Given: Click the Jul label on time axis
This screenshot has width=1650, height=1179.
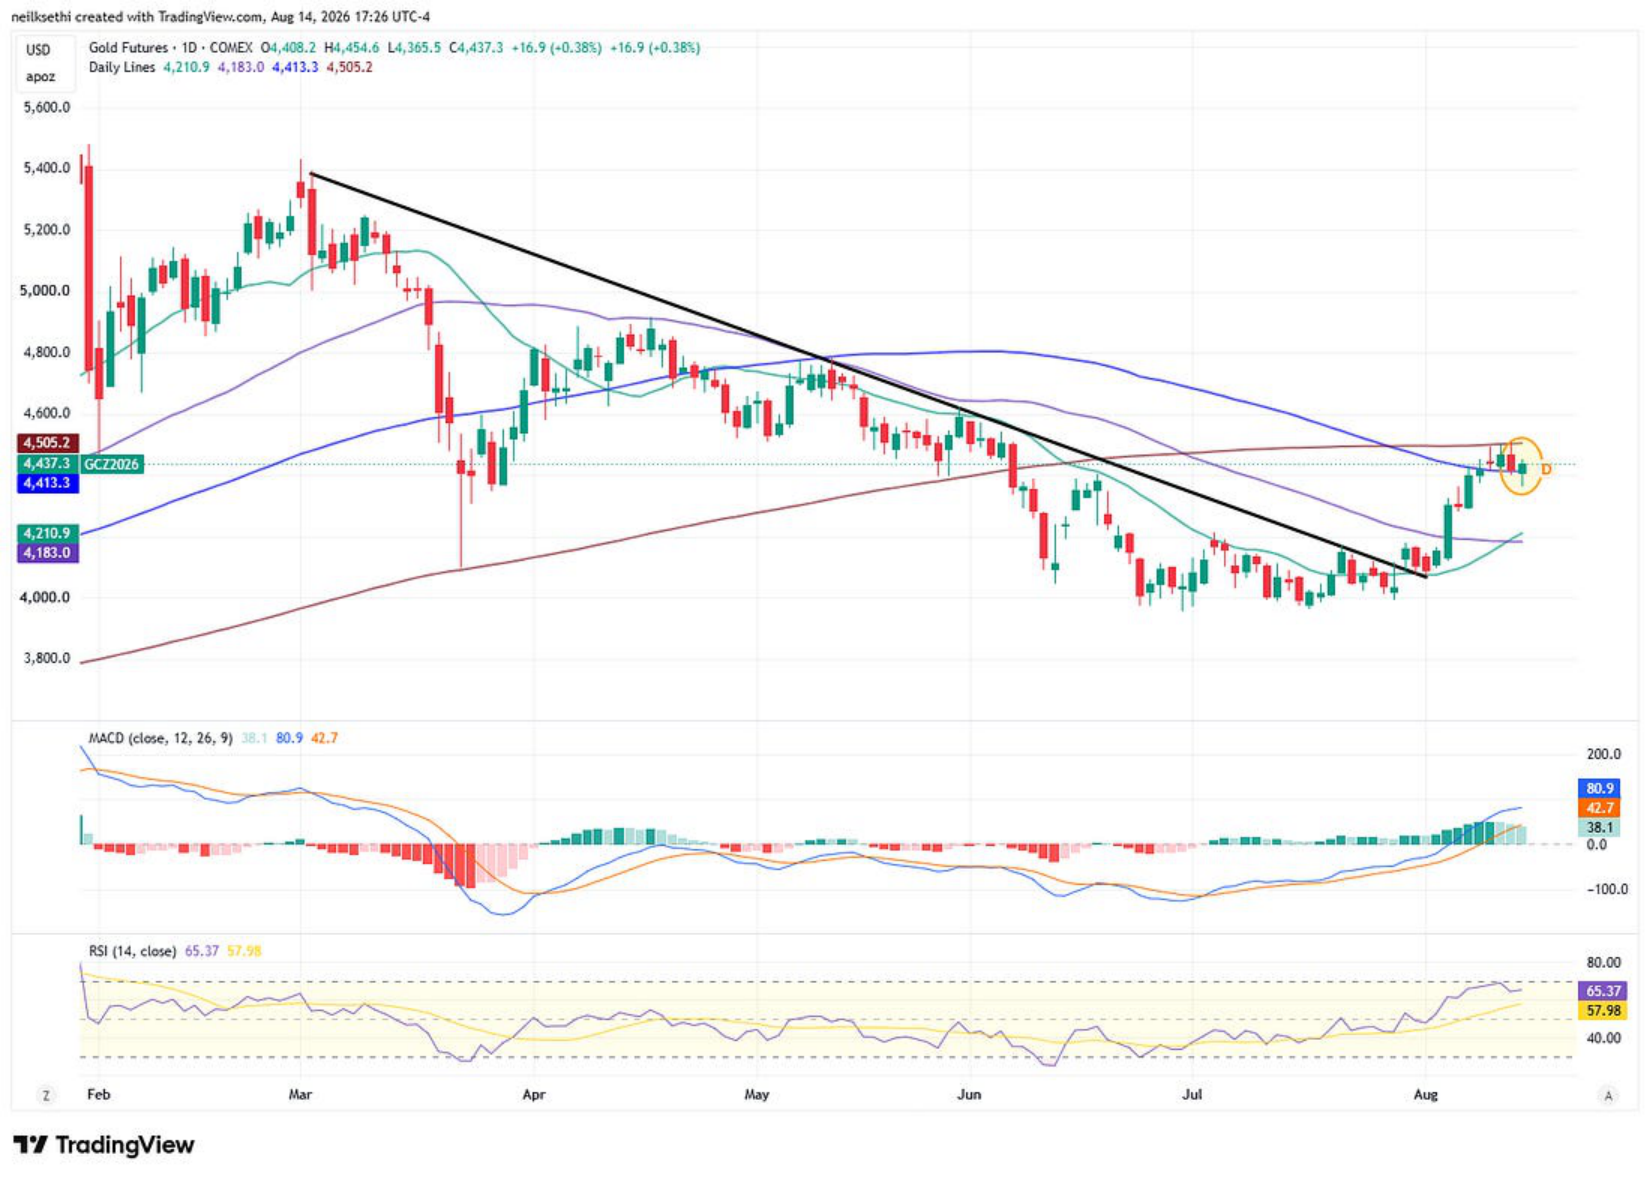Looking at the screenshot, I should (1191, 1095).
